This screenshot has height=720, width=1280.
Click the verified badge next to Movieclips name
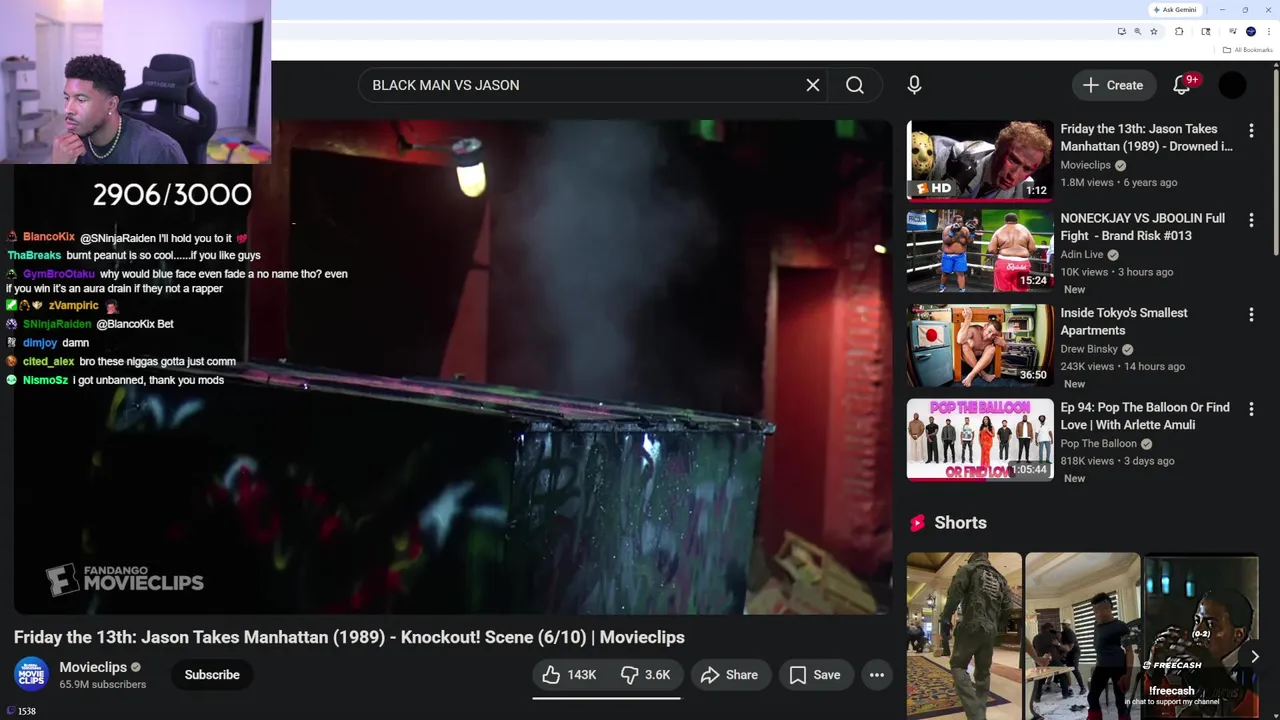tap(136, 667)
